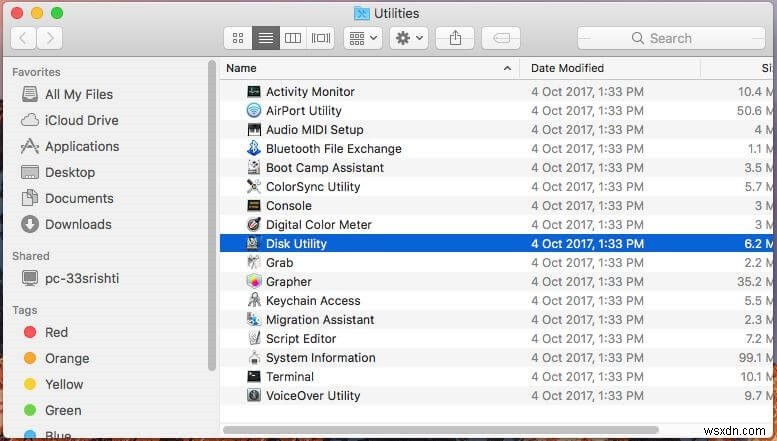Screen dimensions: 777x441
Task: Open Applications in sidebar
Action: pos(70,146)
